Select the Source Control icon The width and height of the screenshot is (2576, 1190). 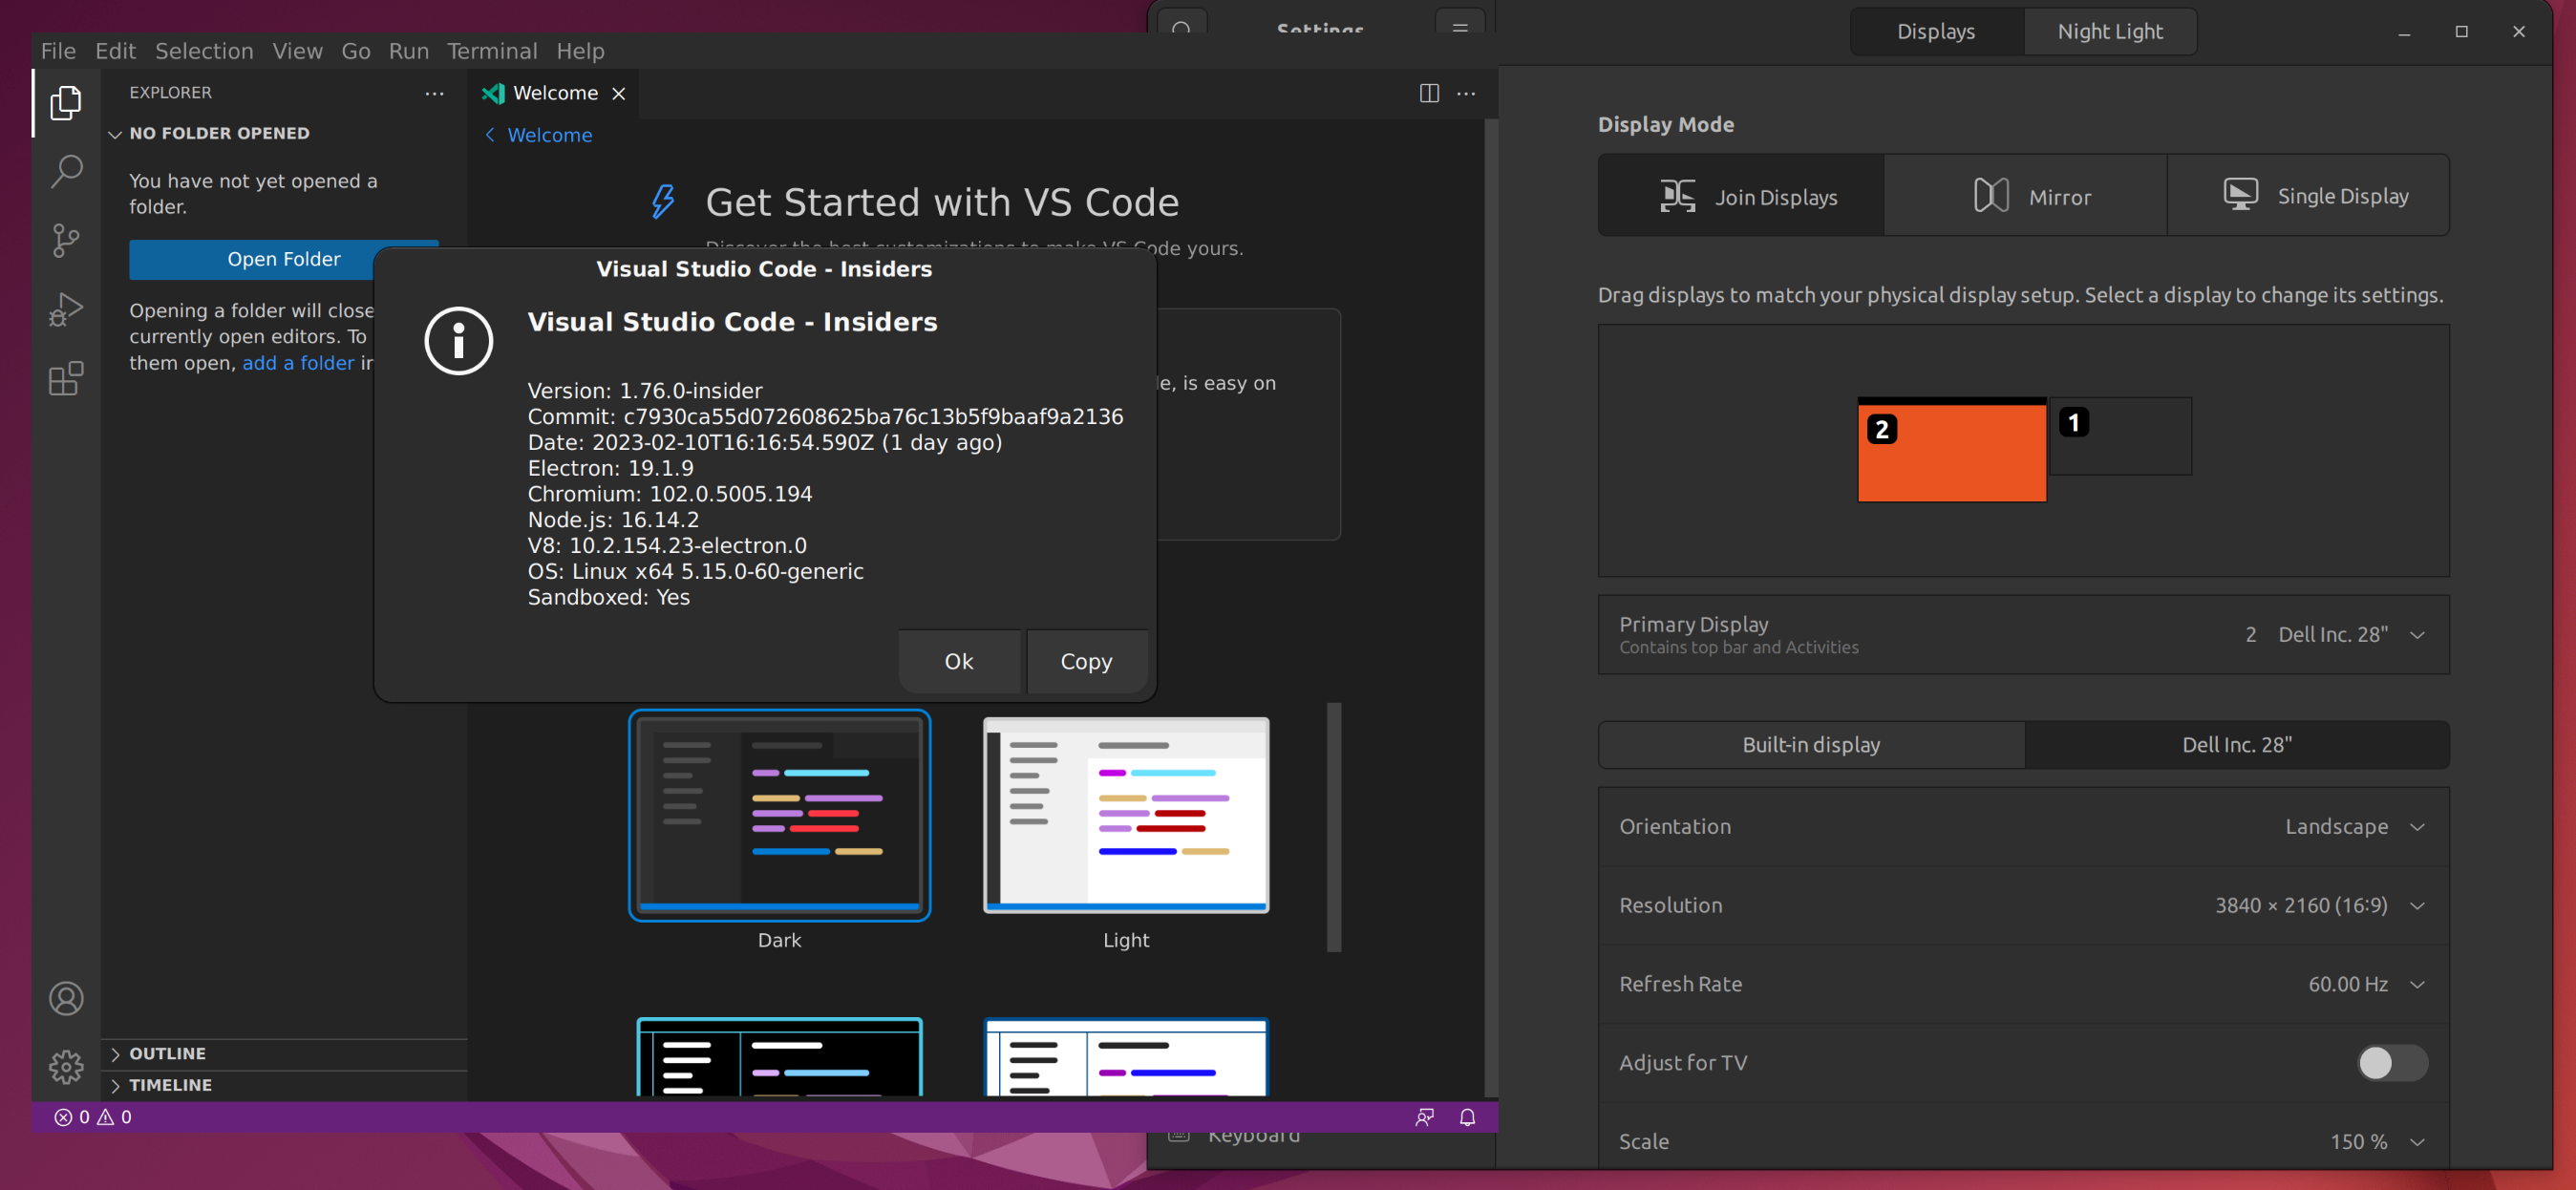click(x=65, y=240)
